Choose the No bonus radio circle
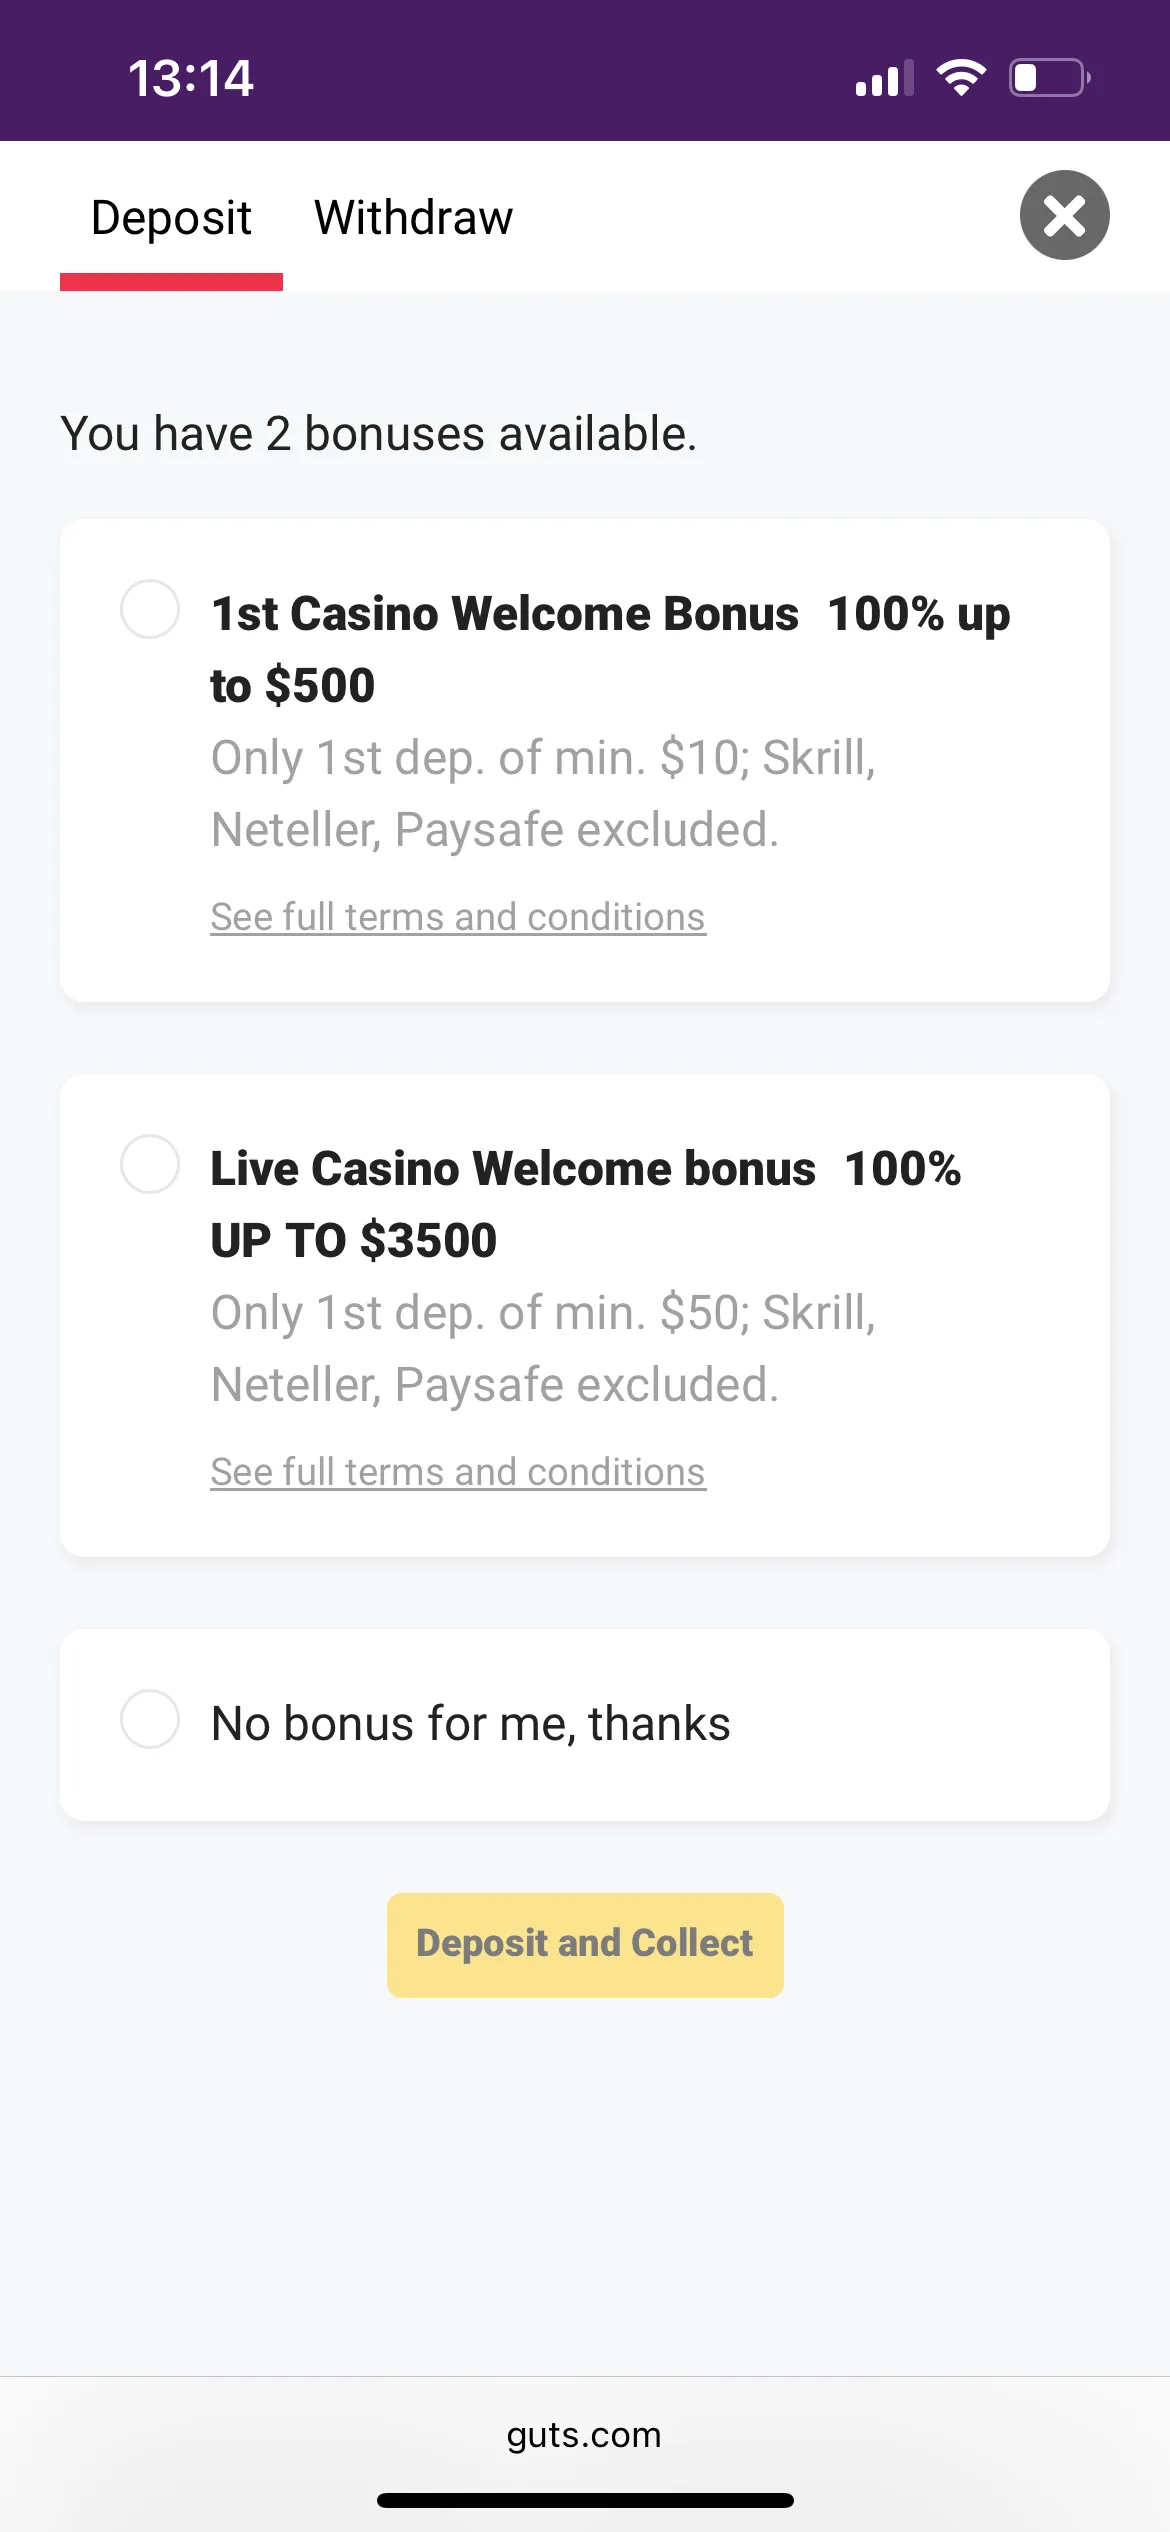The image size is (1170, 2532). [150, 1719]
